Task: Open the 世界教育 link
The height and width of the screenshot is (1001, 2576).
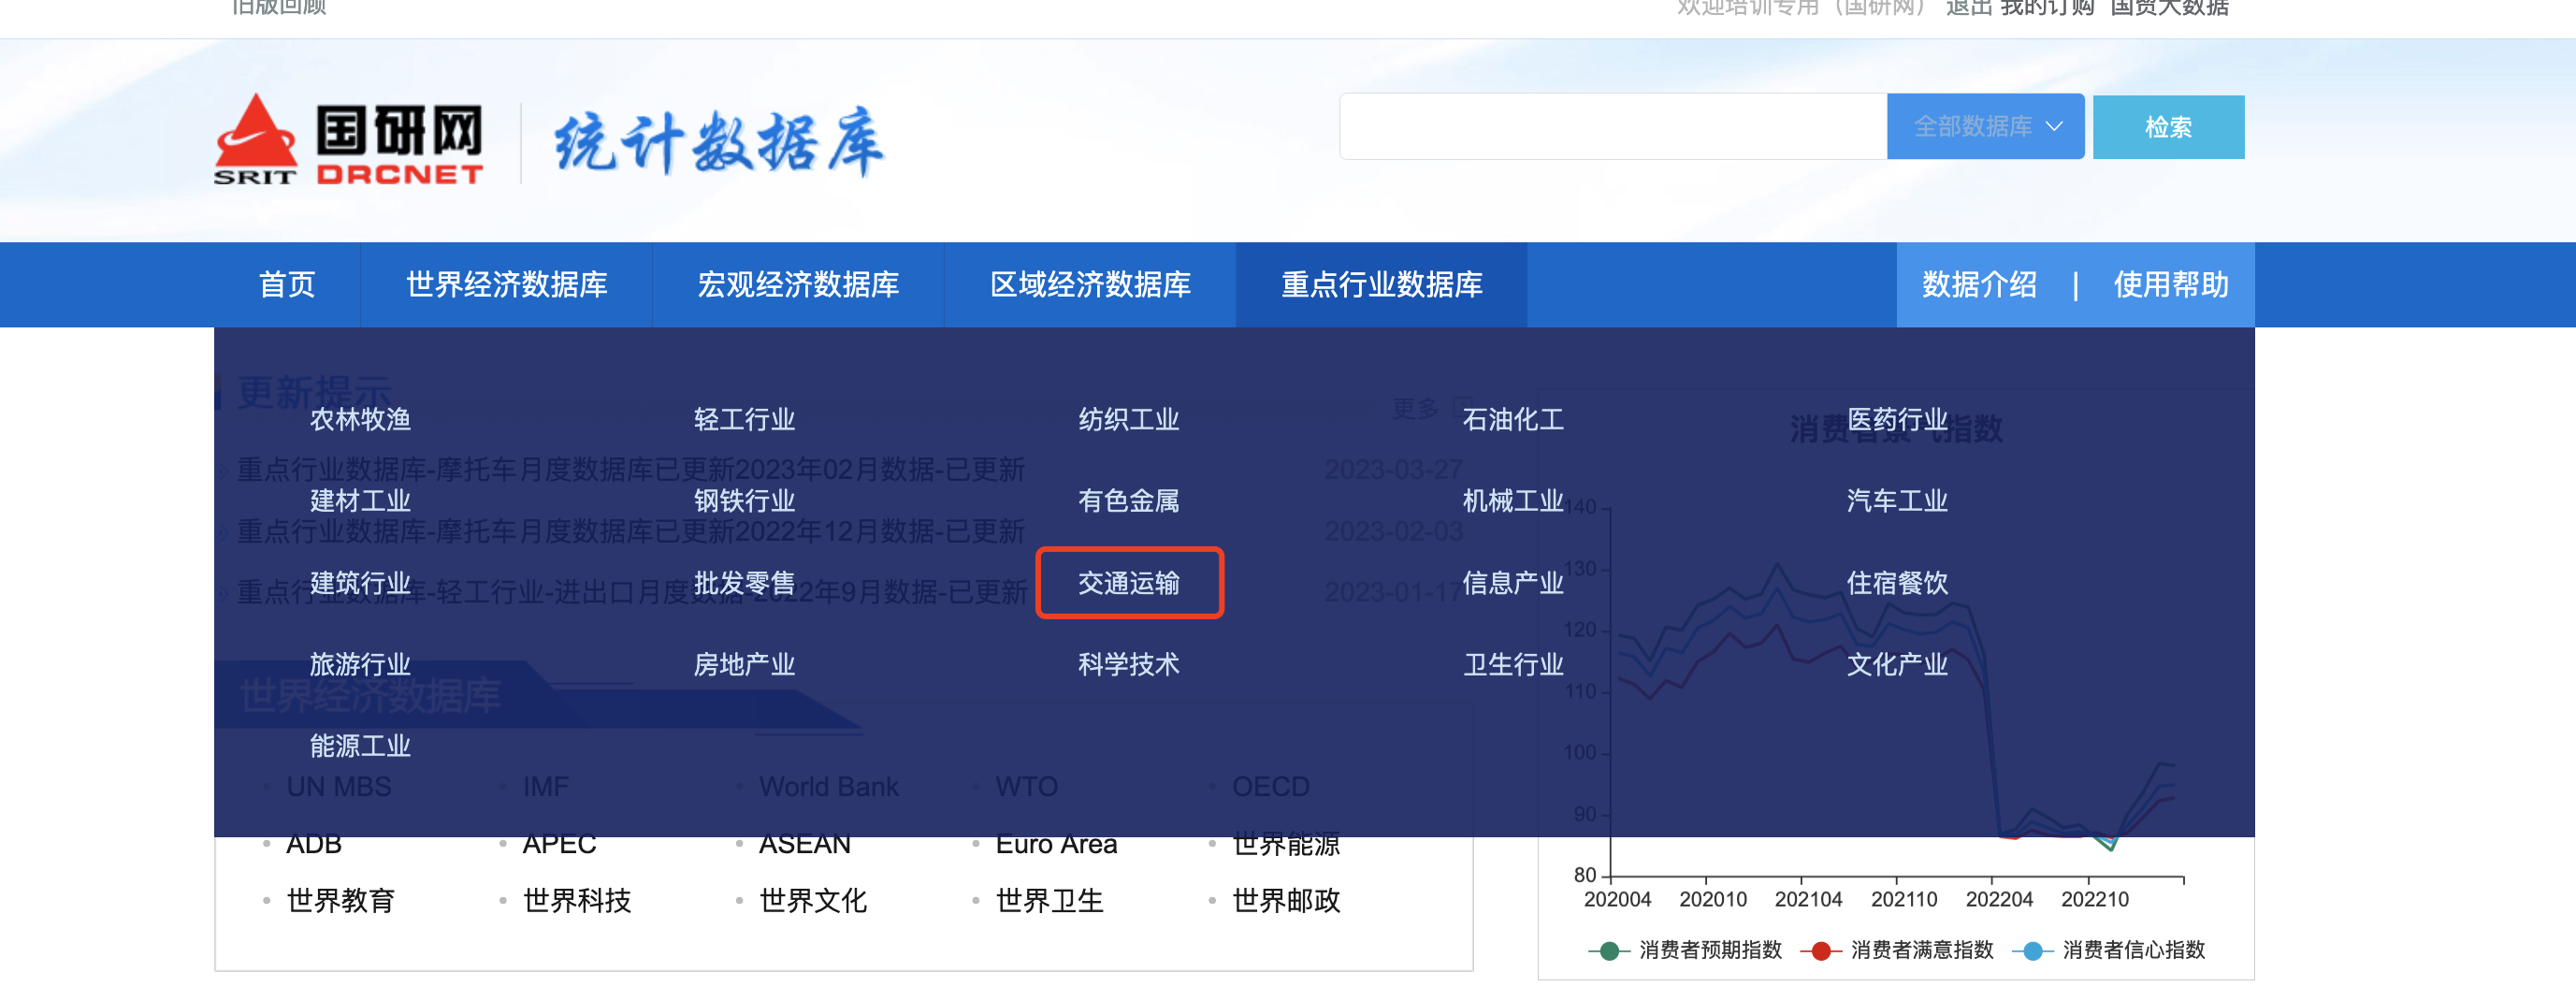Action: (340, 901)
